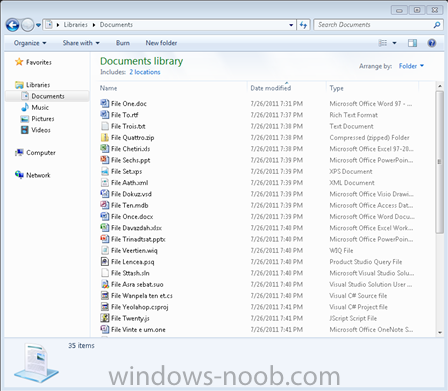The height and width of the screenshot is (391, 448).
Task: Click the icon of File Lencea.psq
Action: tap(105, 262)
